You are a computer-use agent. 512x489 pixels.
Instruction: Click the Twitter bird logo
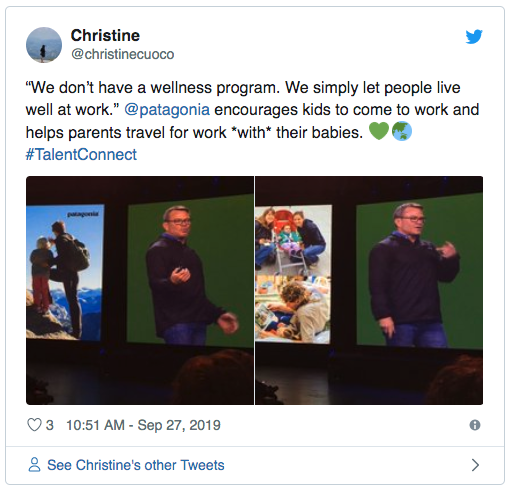474,36
